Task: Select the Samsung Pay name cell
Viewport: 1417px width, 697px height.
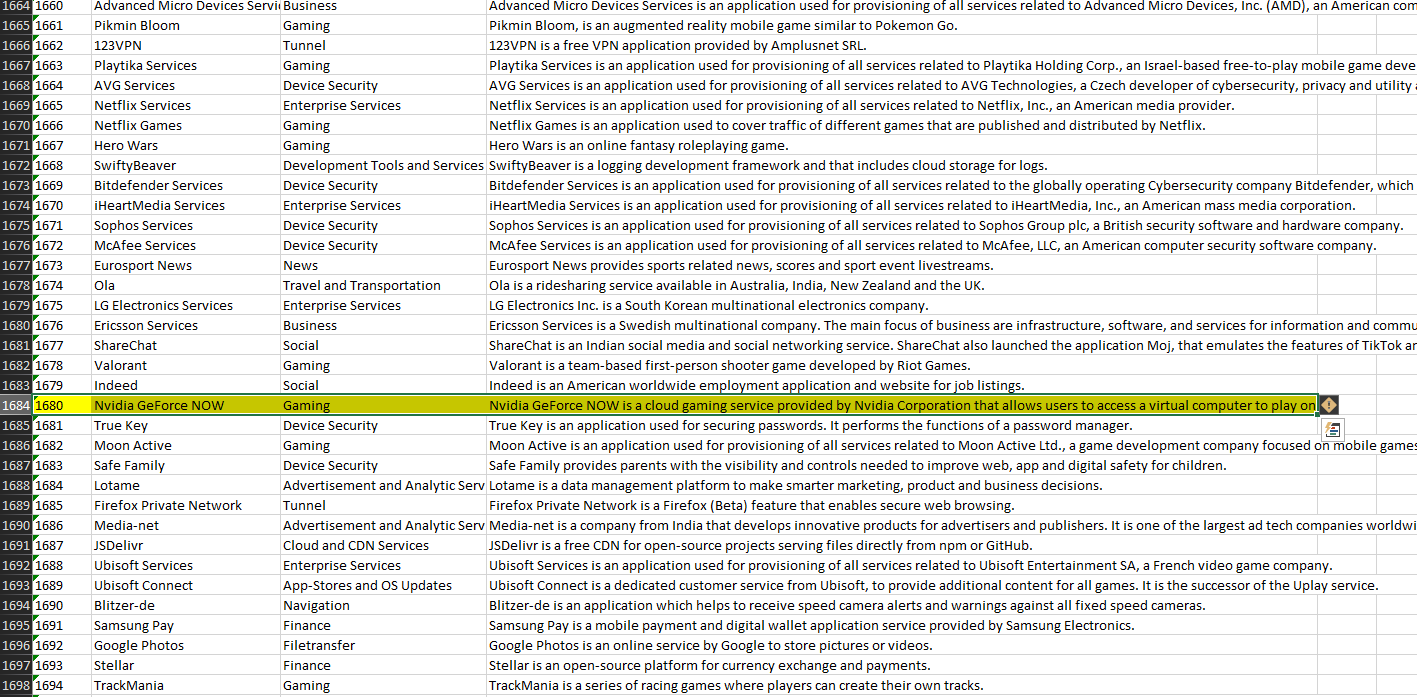Action: 186,625
